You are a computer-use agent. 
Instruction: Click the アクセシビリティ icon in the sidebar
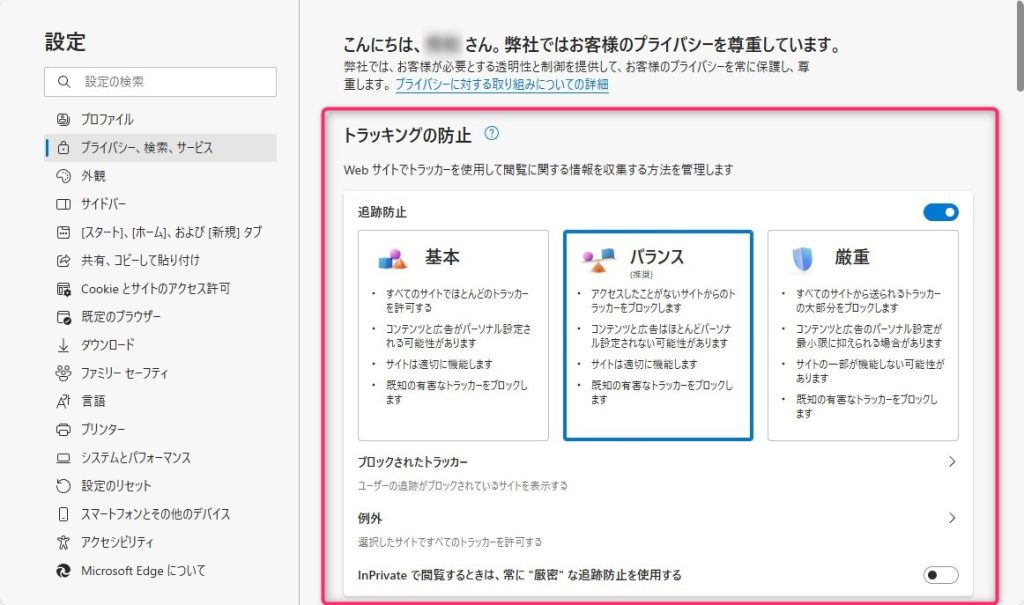63,542
